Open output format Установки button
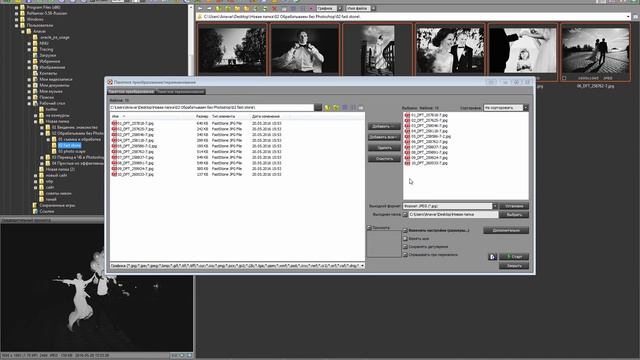 (514, 206)
